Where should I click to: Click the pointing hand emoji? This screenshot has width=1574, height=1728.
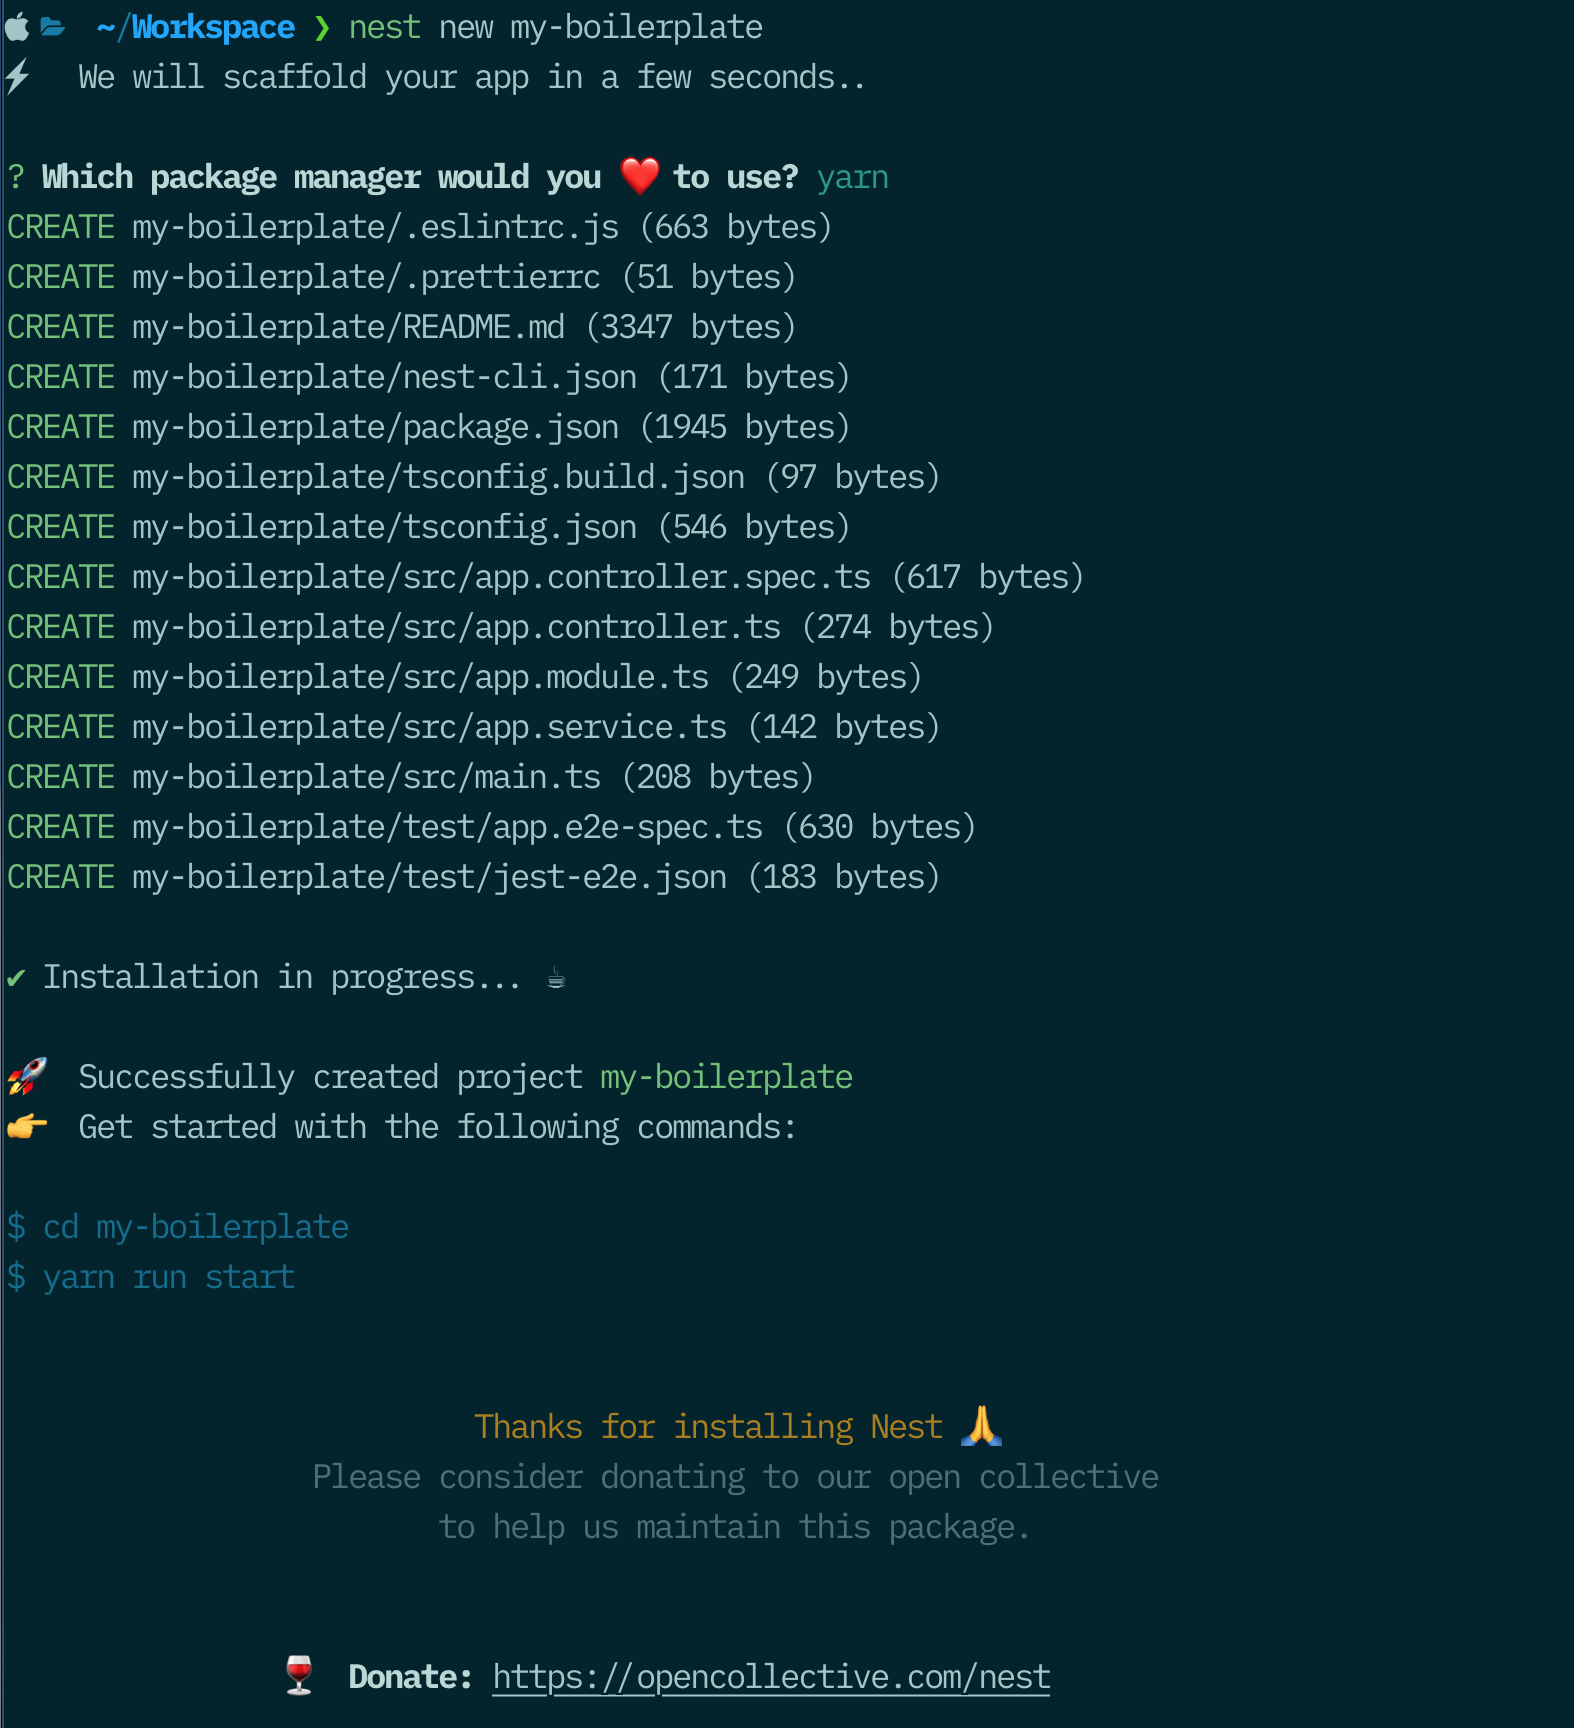(x=27, y=1126)
